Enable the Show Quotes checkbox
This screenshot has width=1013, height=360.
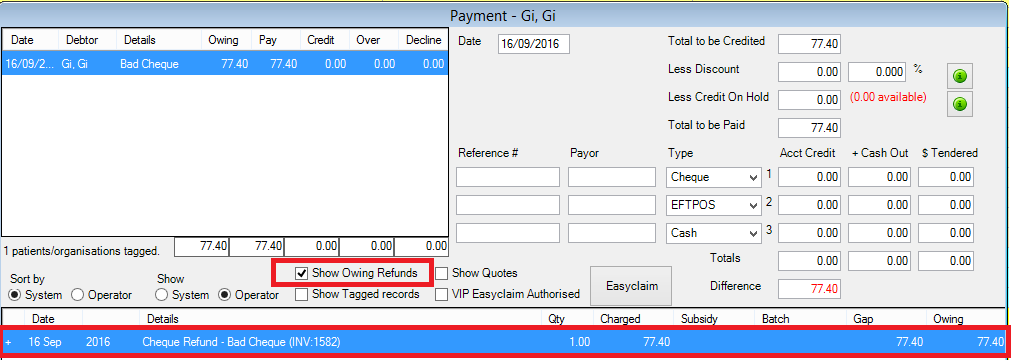(441, 273)
